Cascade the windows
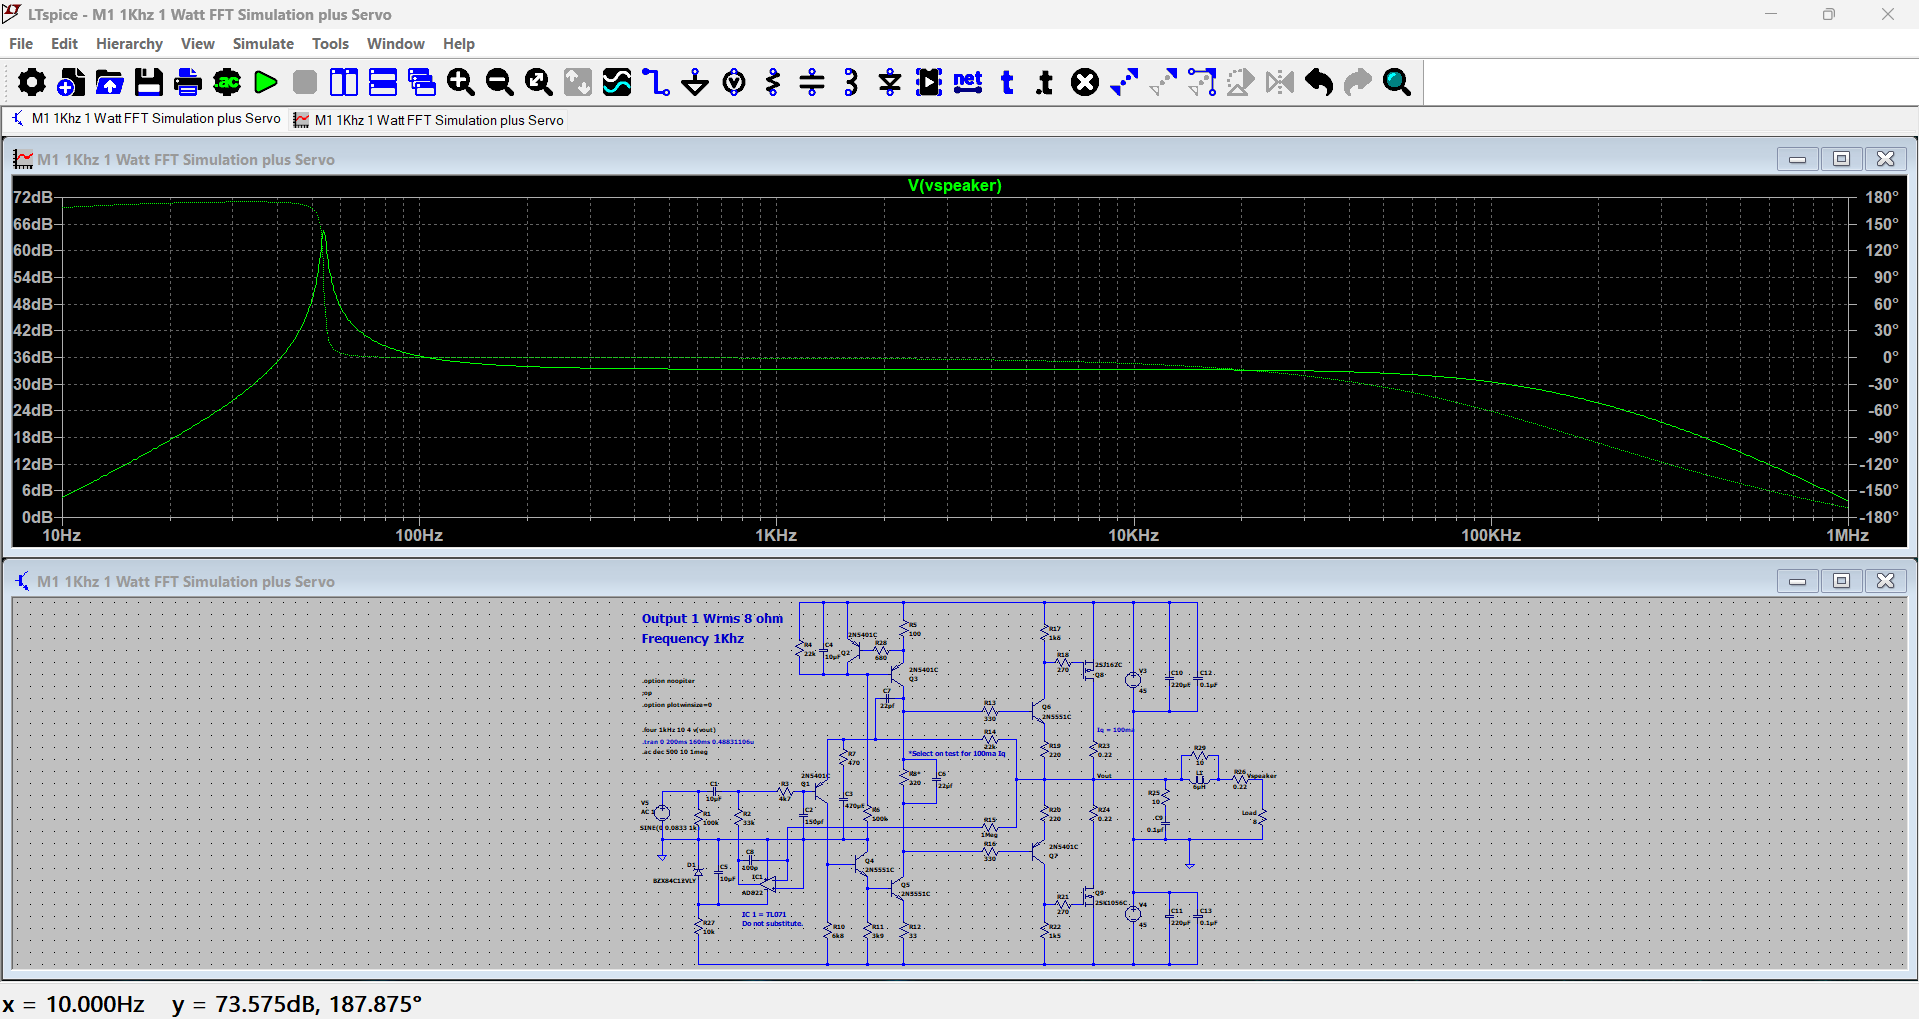The image size is (1919, 1019). point(422,82)
